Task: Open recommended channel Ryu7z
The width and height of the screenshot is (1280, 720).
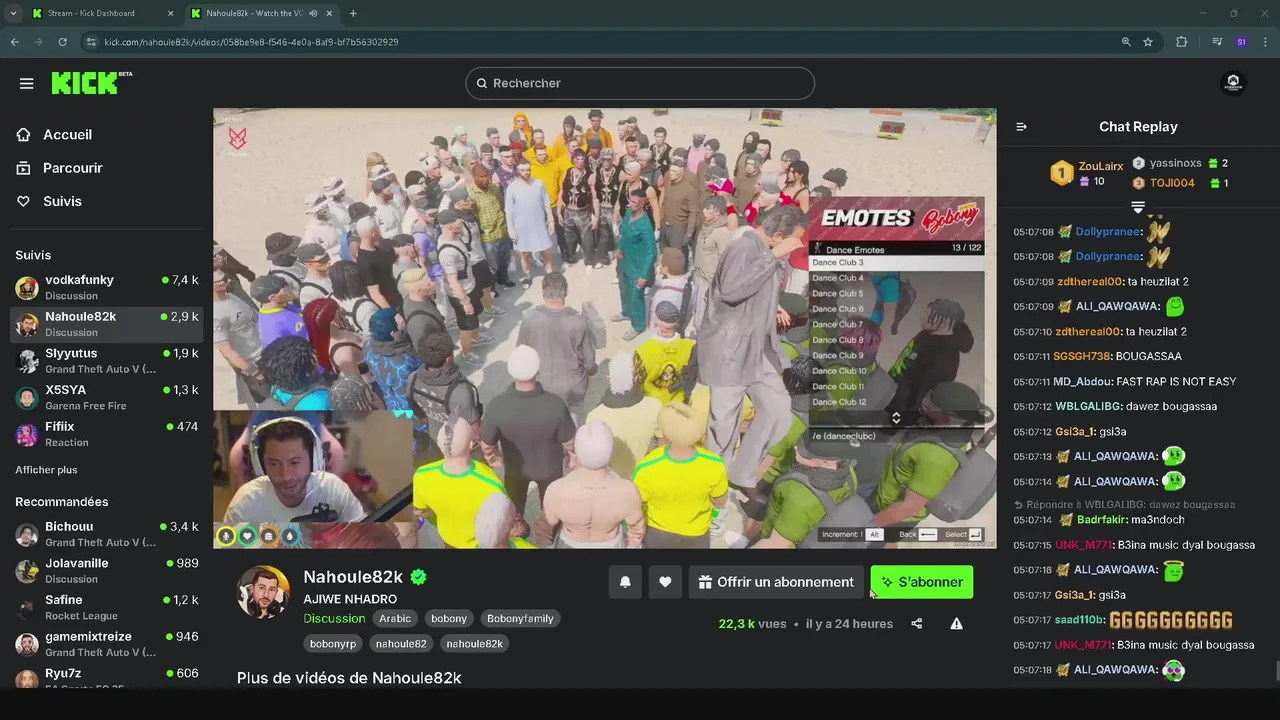Action: [106, 679]
